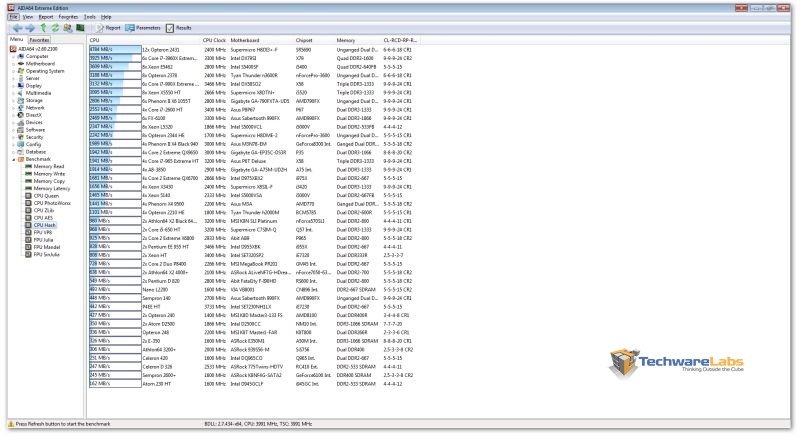Expand the Computer tree node arrow

point(14,57)
